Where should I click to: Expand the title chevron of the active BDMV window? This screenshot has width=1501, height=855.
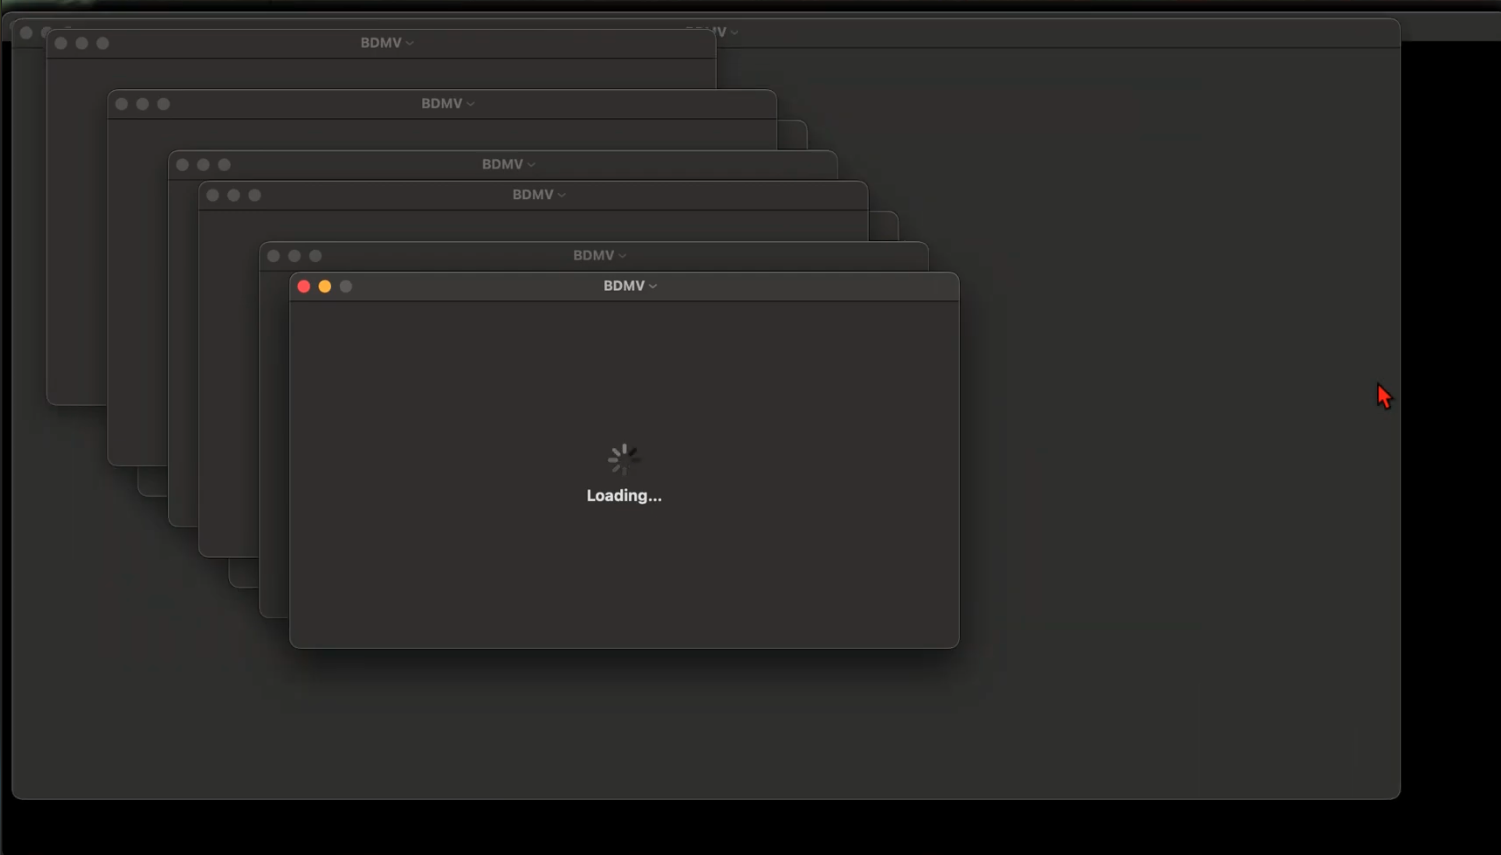[x=653, y=286]
